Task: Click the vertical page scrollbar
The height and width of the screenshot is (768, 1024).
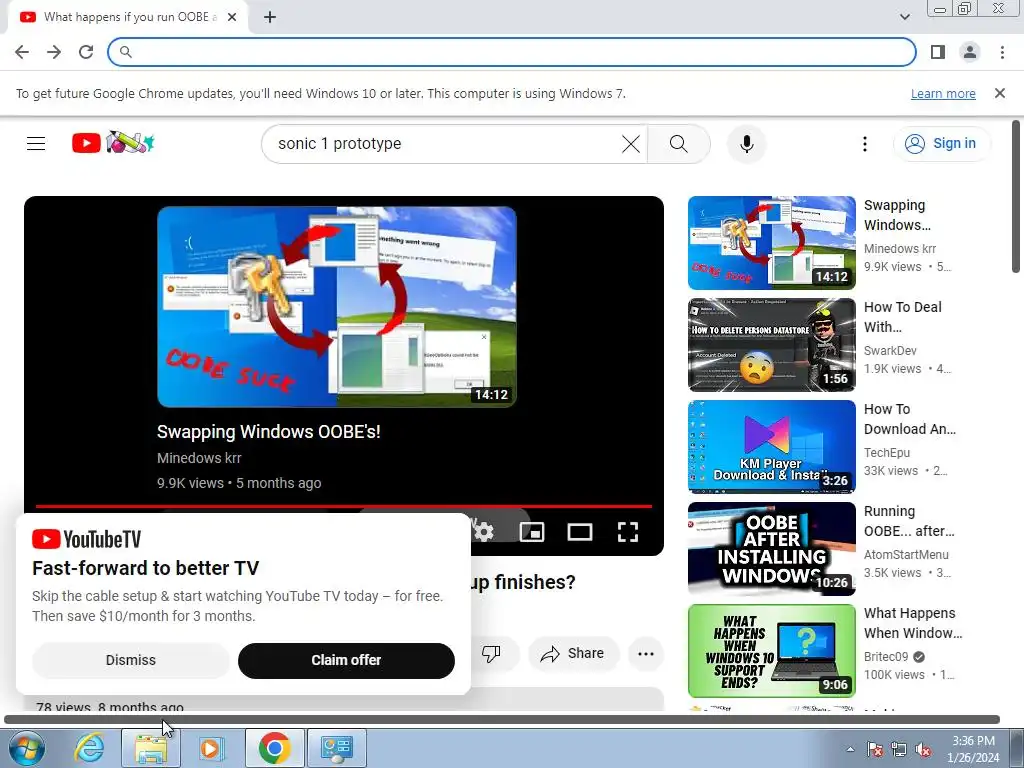Action: pos(1016,196)
